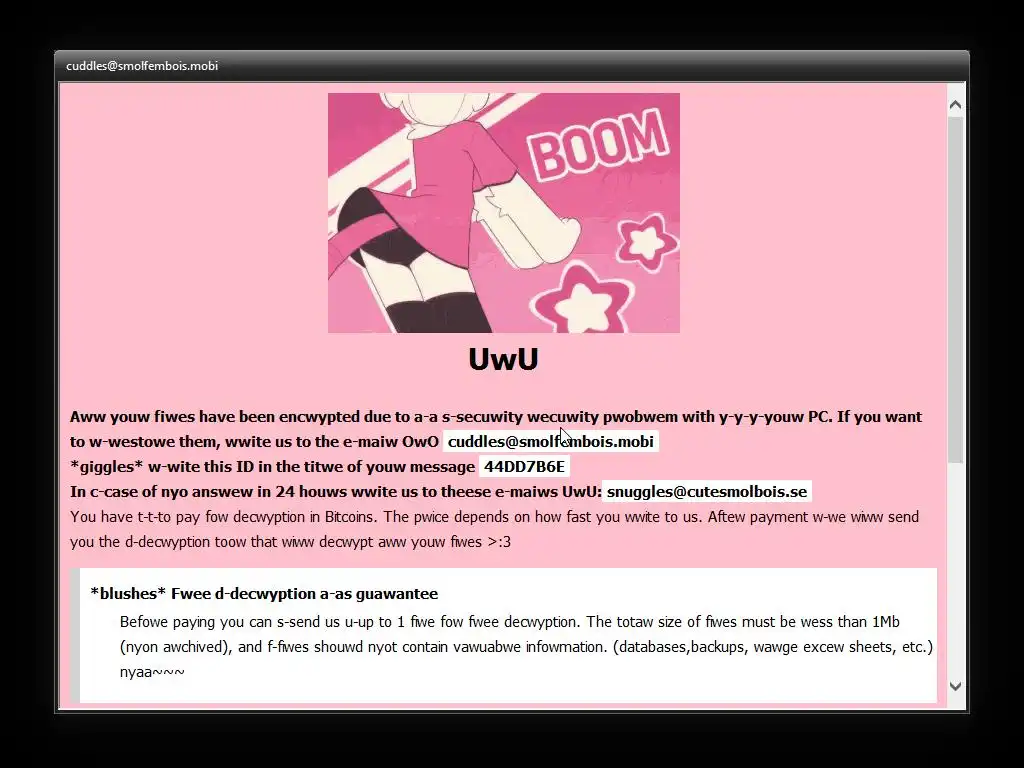Click the pink cartoon image

coord(504,213)
